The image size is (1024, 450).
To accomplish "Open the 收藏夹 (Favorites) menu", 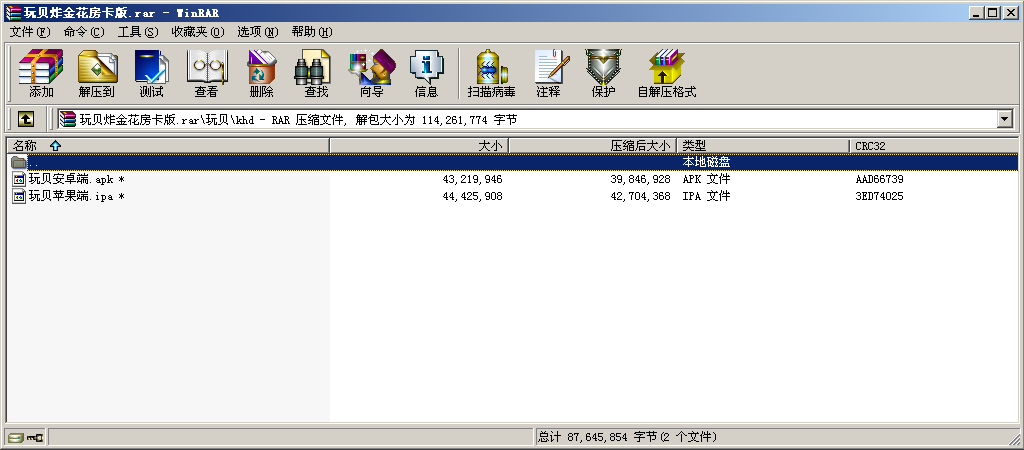I will pyautogui.click(x=197, y=32).
